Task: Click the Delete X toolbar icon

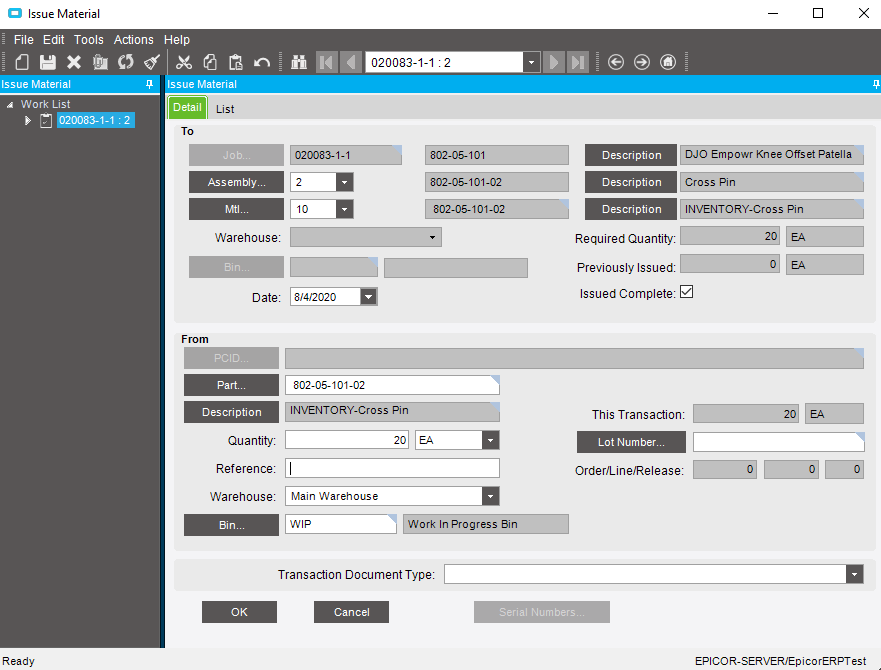Action: click(73, 62)
